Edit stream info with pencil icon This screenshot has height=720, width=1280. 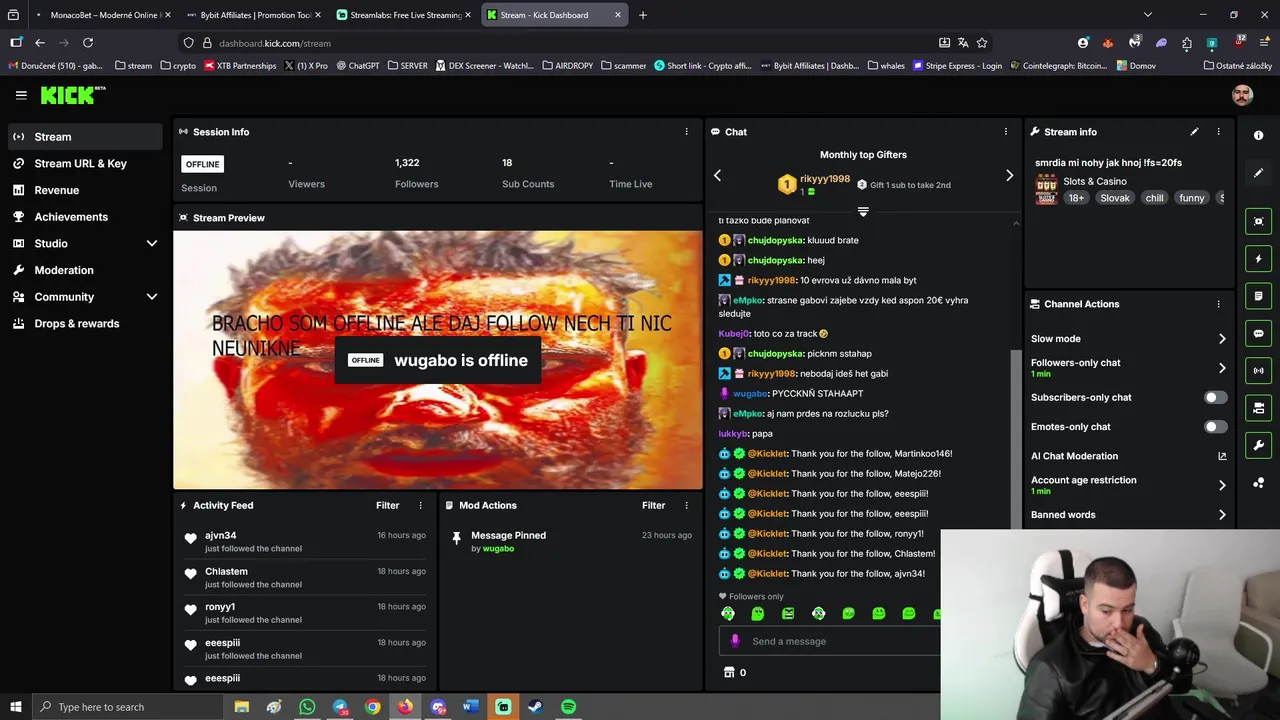pyautogui.click(x=1194, y=132)
